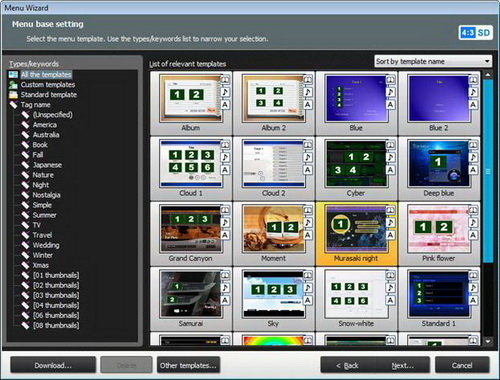
Task: Click the book icon on Deep blue template
Action: (x=473, y=145)
